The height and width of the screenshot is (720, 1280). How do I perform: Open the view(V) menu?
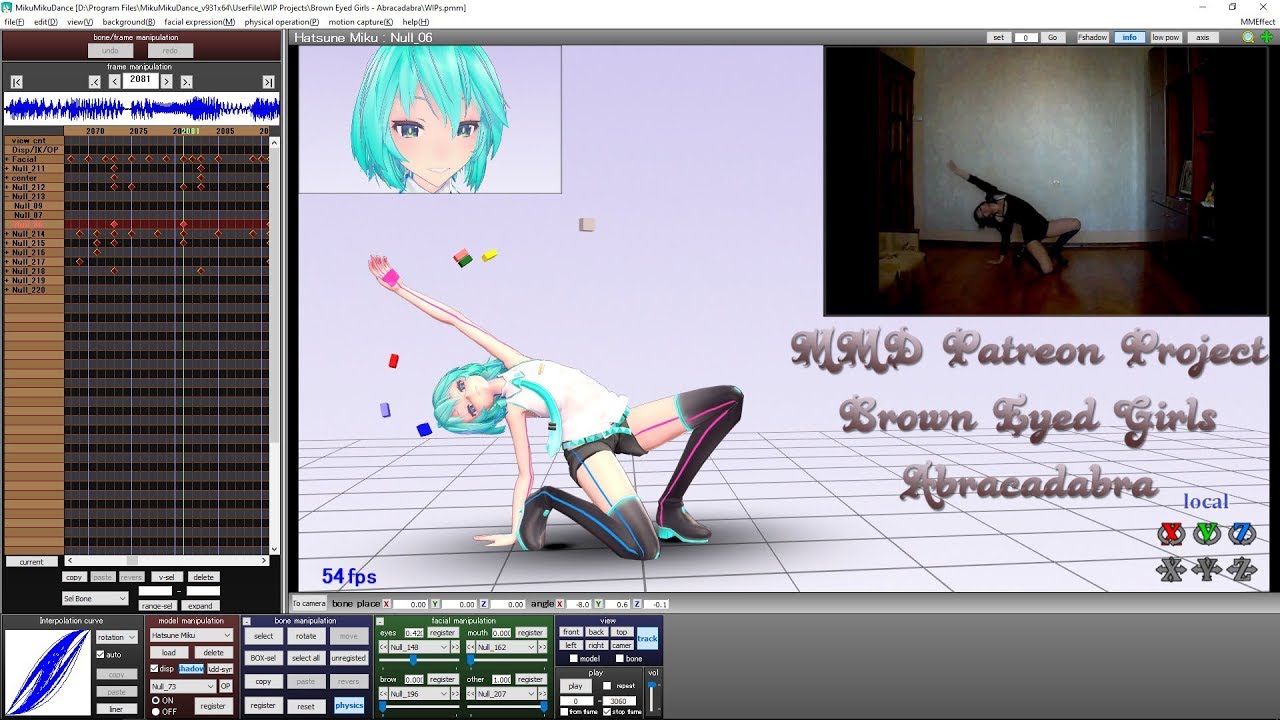80,21
